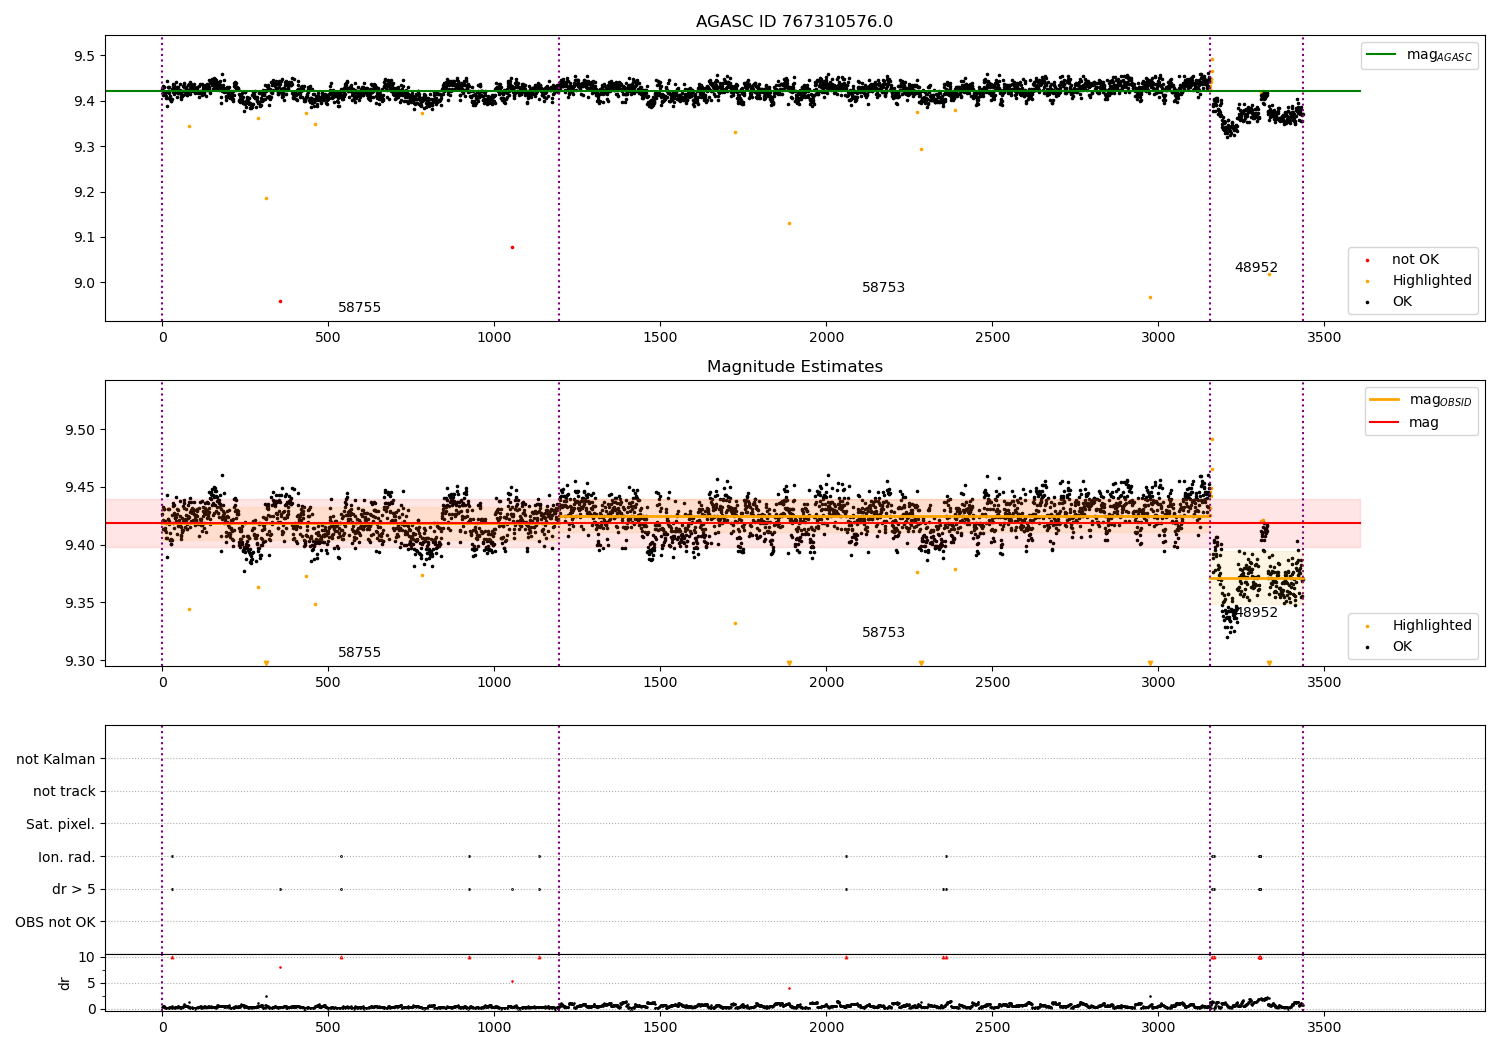Image resolution: width=1500 pixels, height=1050 pixels.
Task: Click the "not Kalman" row label
Action: pos(56,759)
